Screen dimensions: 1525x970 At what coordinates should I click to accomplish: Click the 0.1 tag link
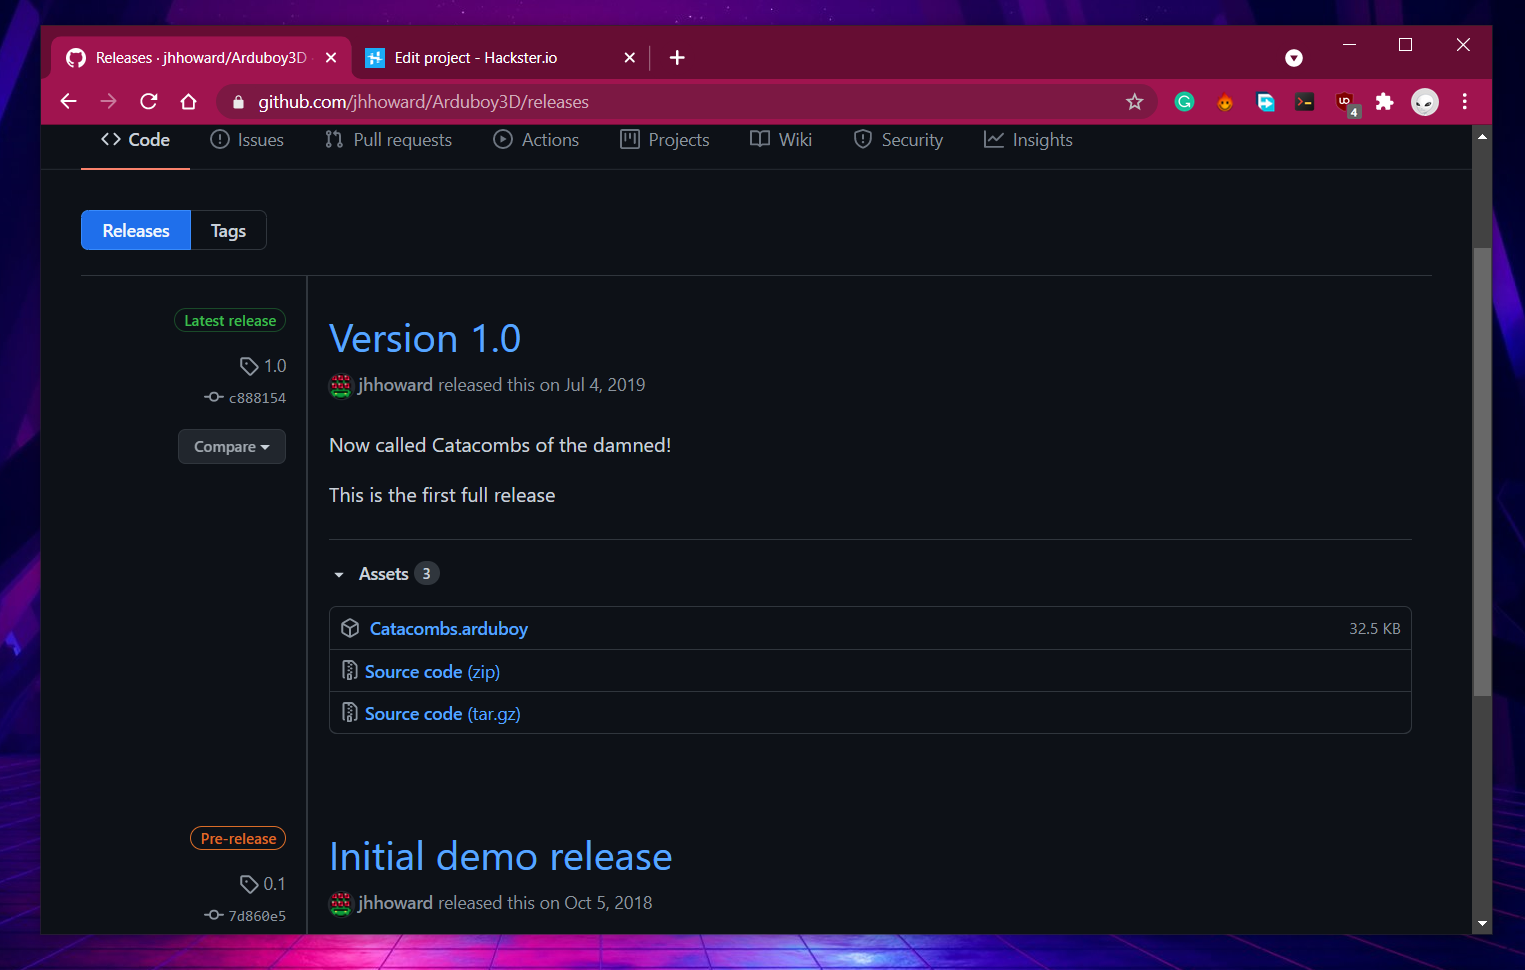point(262,884)
